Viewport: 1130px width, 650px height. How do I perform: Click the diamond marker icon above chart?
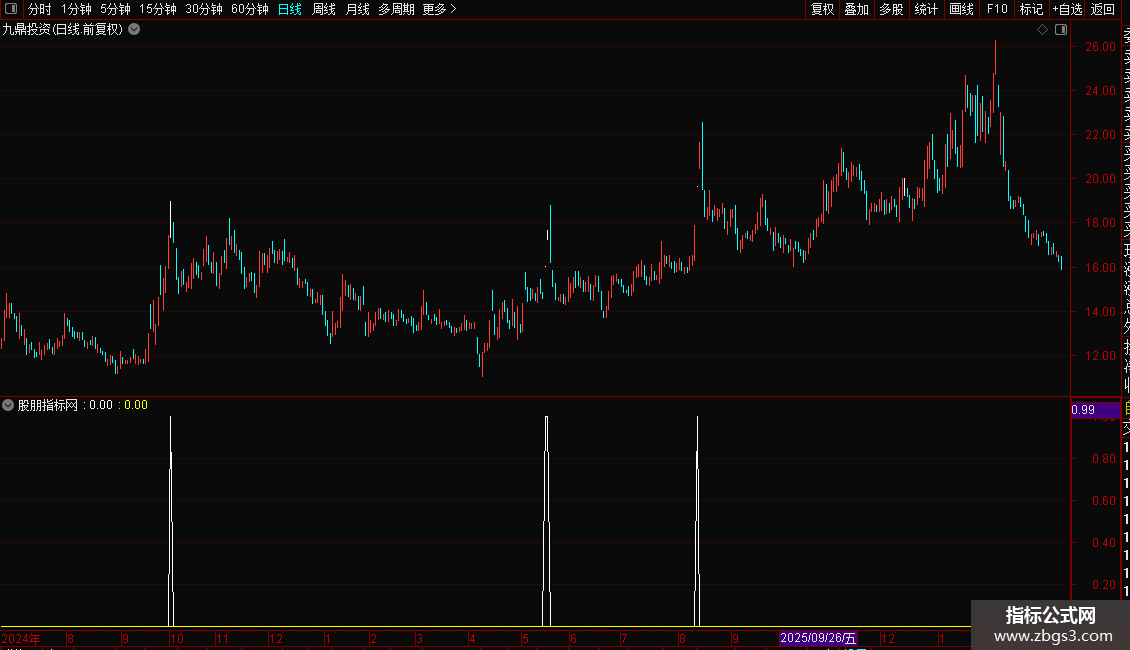click(x=1042, y=30)
